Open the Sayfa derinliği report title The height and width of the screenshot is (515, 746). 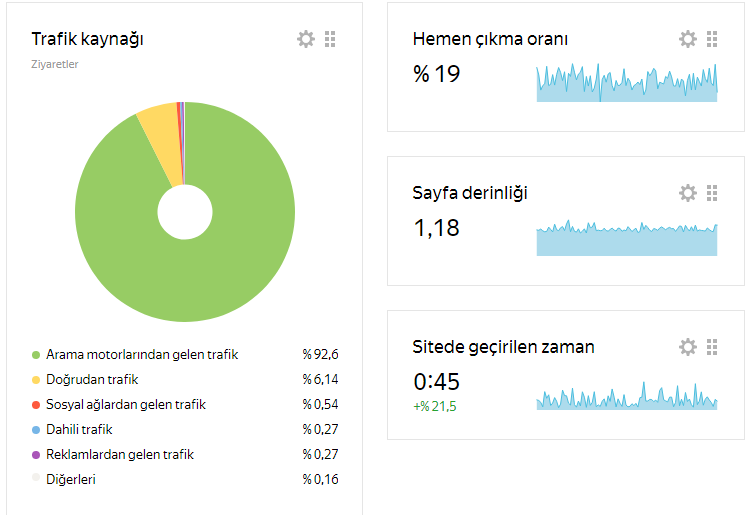[x=470, y=194]
